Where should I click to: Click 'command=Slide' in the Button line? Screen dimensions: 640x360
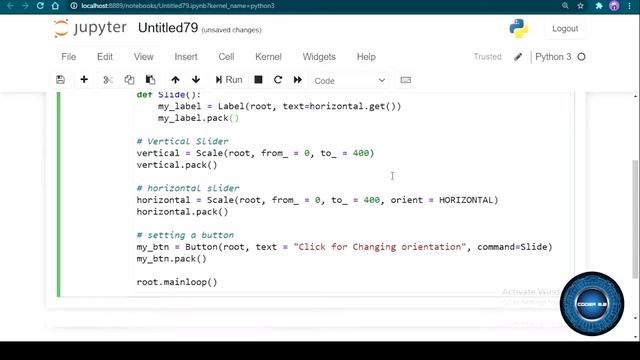click(512, 247)
